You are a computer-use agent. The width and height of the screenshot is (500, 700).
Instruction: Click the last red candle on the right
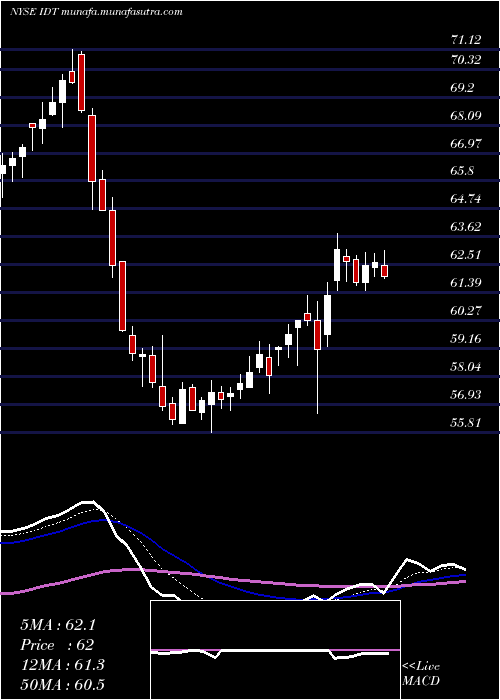385,271
